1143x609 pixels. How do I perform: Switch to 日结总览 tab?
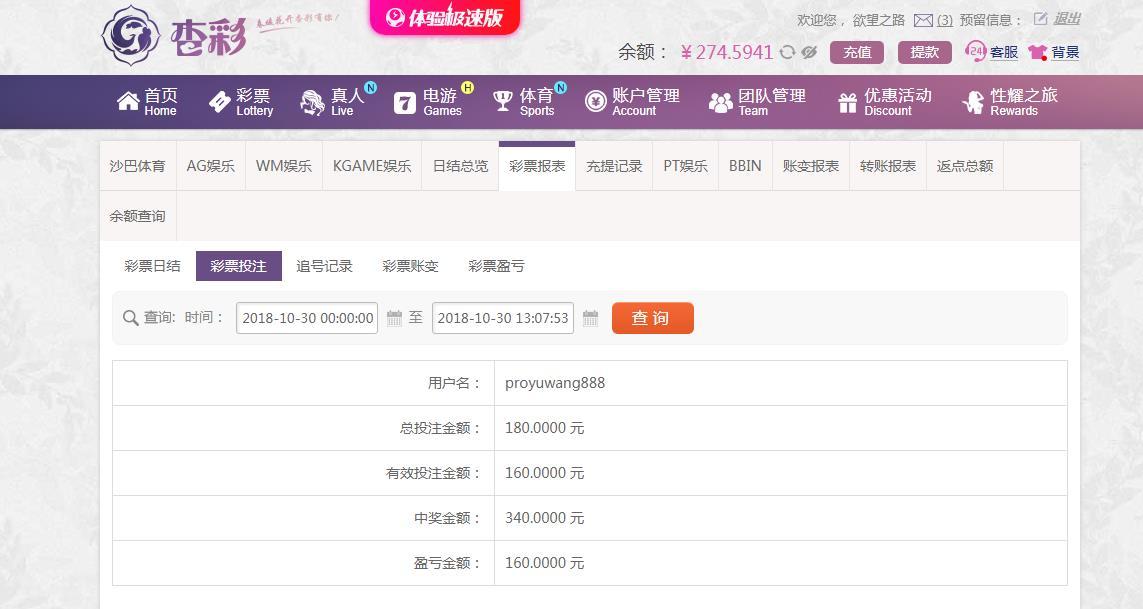(x=461, y=166)
